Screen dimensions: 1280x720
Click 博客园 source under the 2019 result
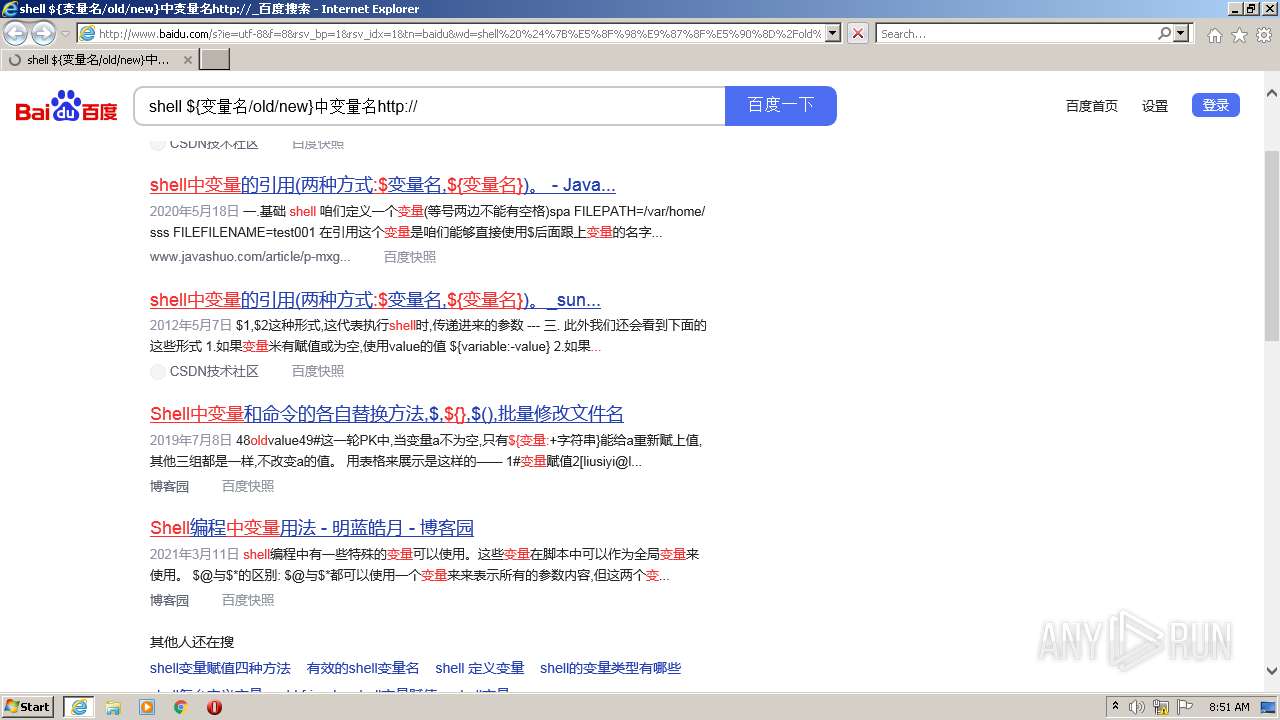[170, 486]
